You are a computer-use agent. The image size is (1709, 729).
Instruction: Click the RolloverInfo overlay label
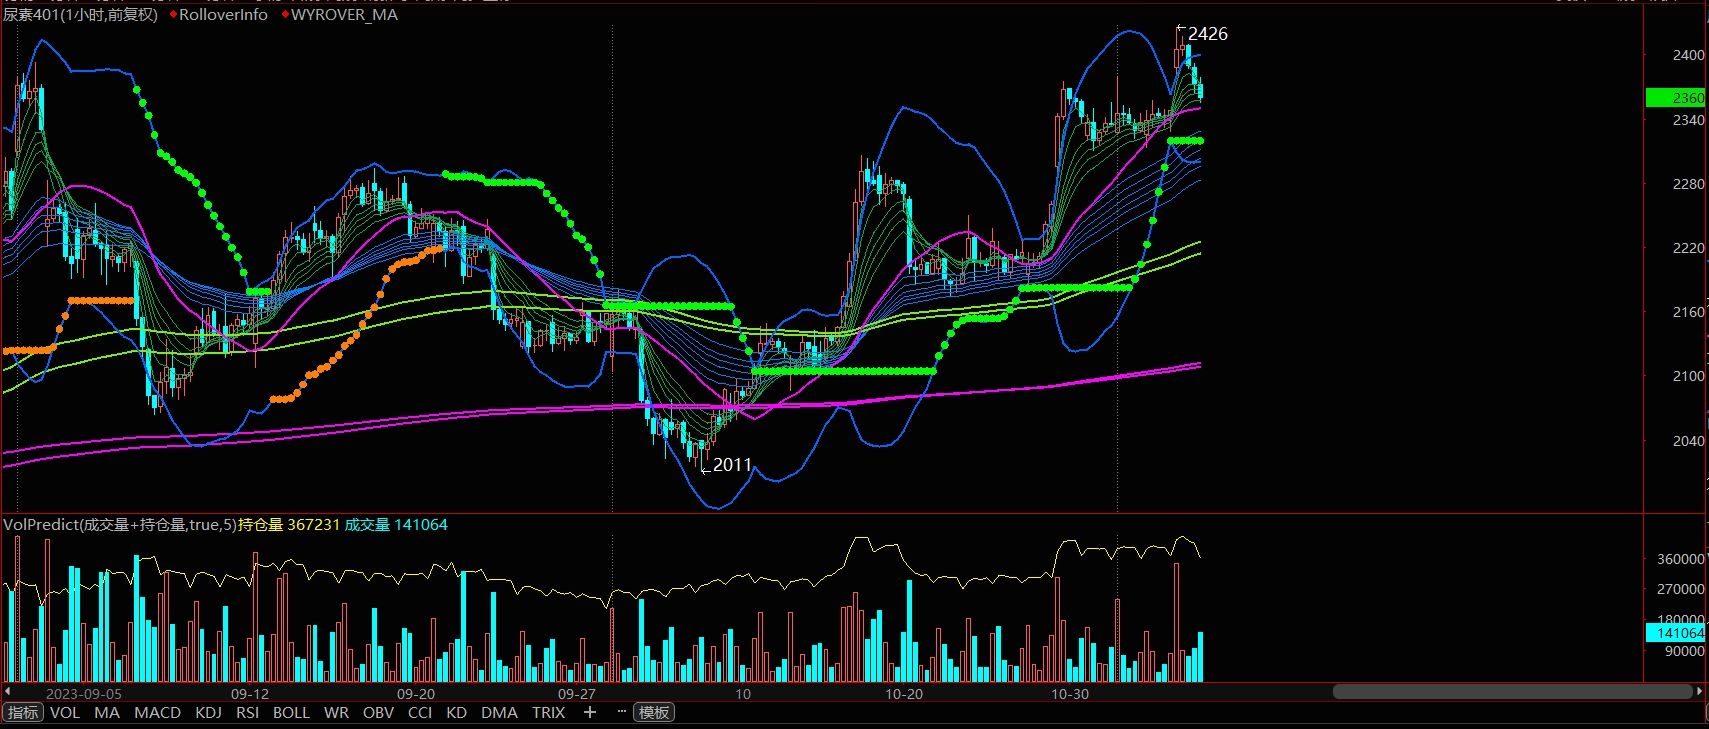[x=223, y=15]
